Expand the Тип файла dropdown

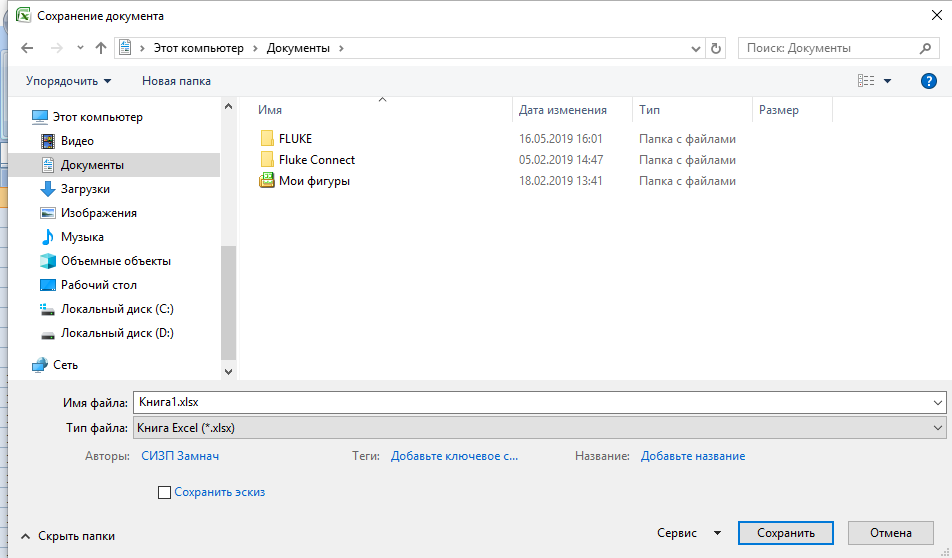click(937, 428)
